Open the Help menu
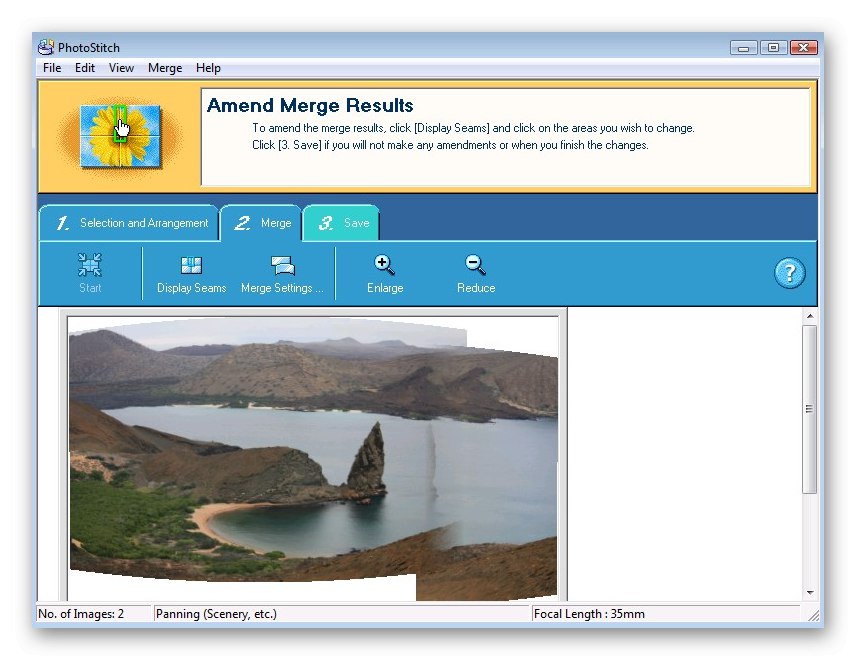856x660 pixels. [208, 68]
